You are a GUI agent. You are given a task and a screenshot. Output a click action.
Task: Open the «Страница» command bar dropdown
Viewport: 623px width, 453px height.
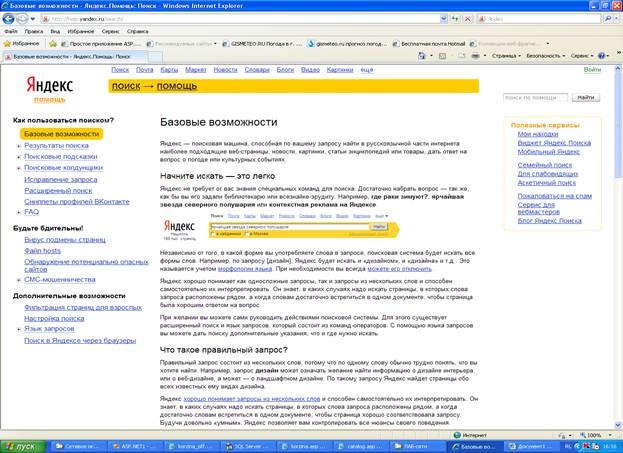(506, 56)
